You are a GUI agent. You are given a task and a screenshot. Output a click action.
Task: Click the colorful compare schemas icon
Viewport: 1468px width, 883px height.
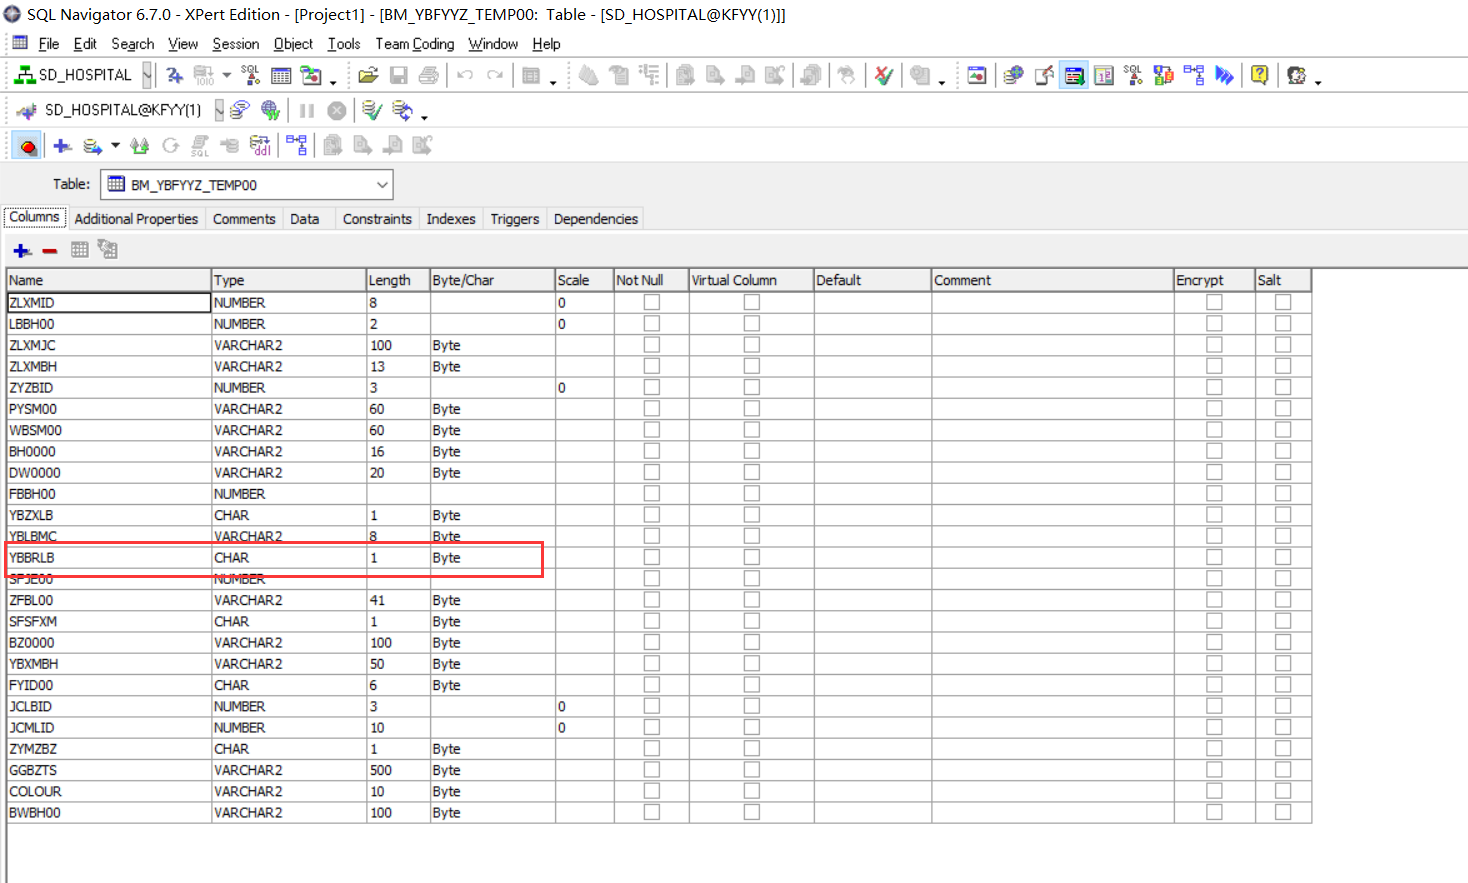(1163, 75)
